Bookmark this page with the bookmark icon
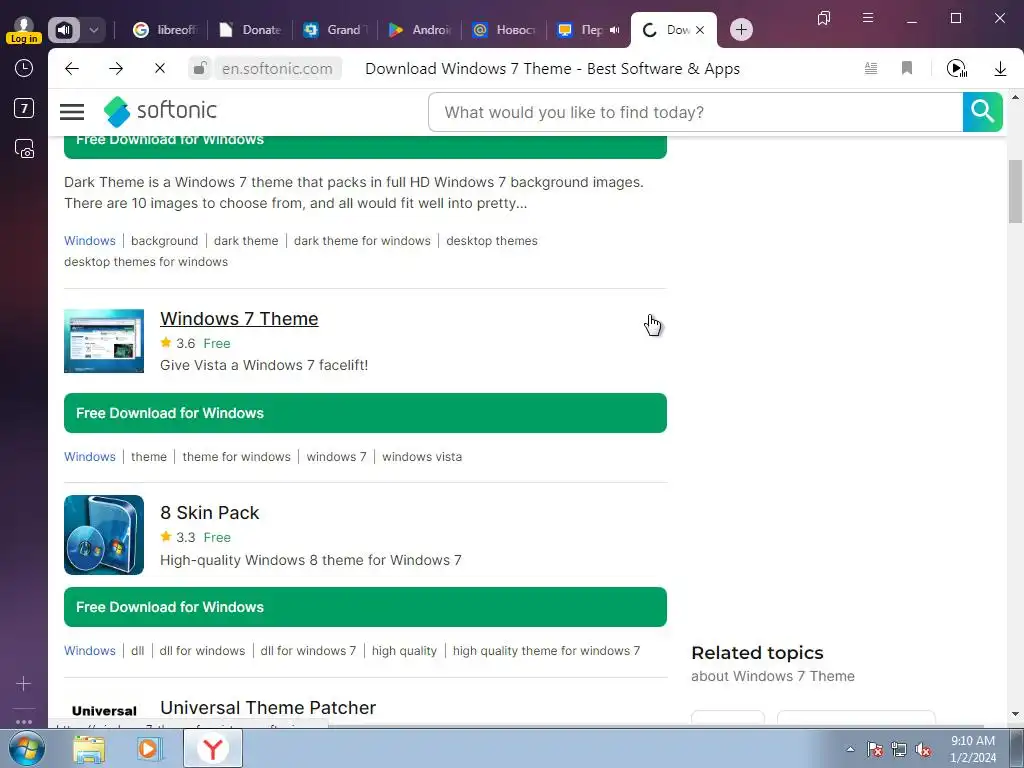The image size is (1024, 768). point(907,68)
